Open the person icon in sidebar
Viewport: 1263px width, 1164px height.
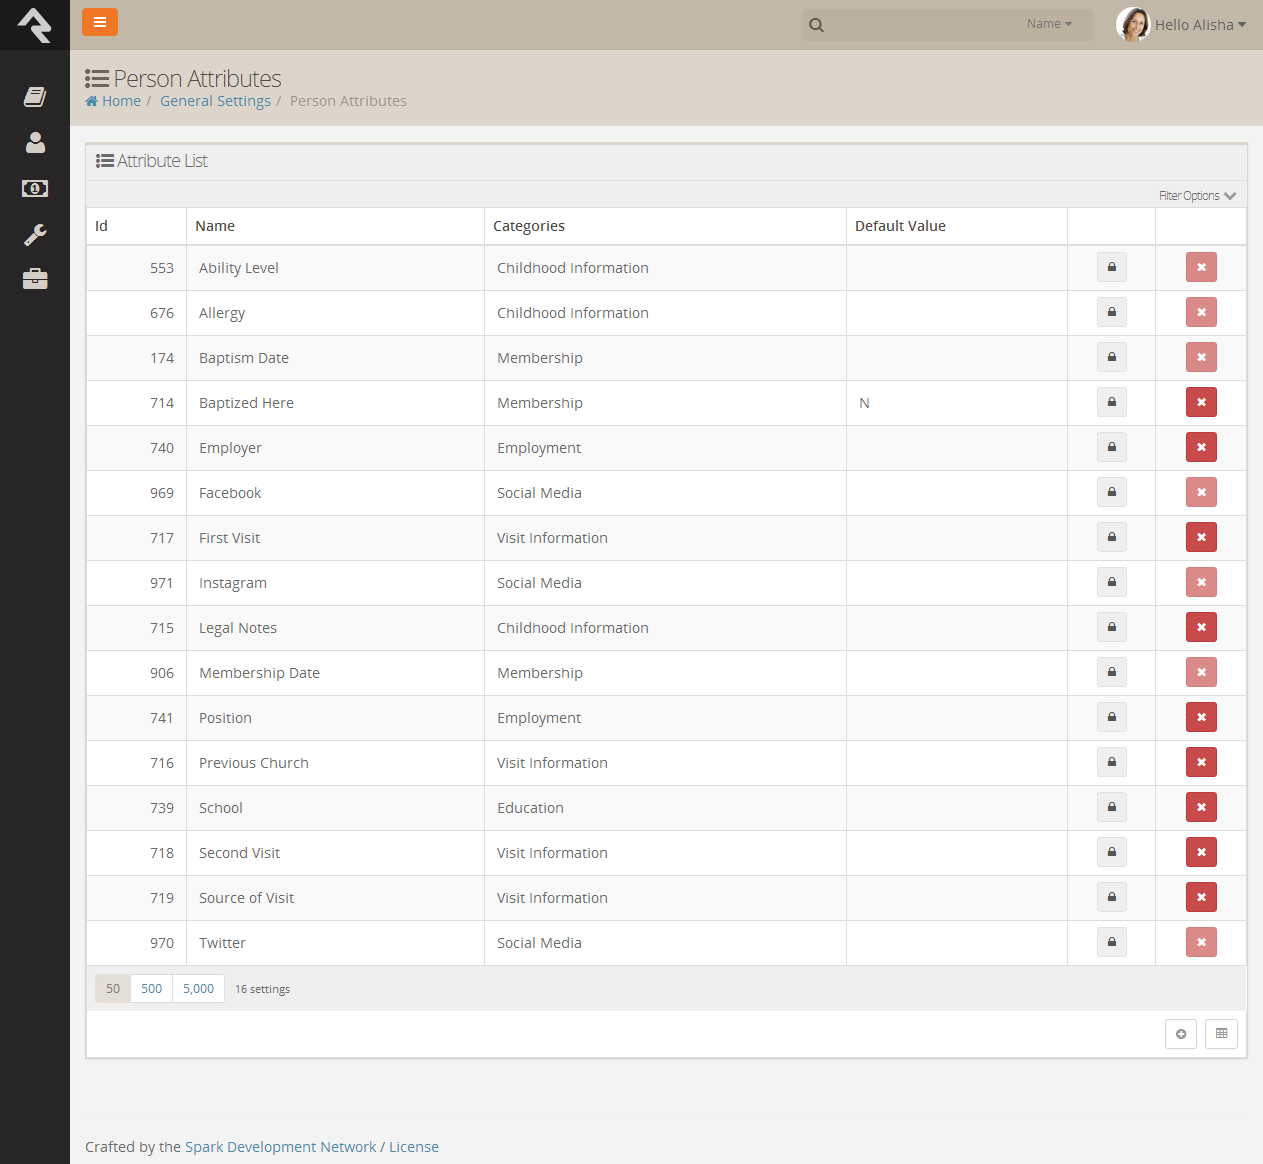point(35,143)
